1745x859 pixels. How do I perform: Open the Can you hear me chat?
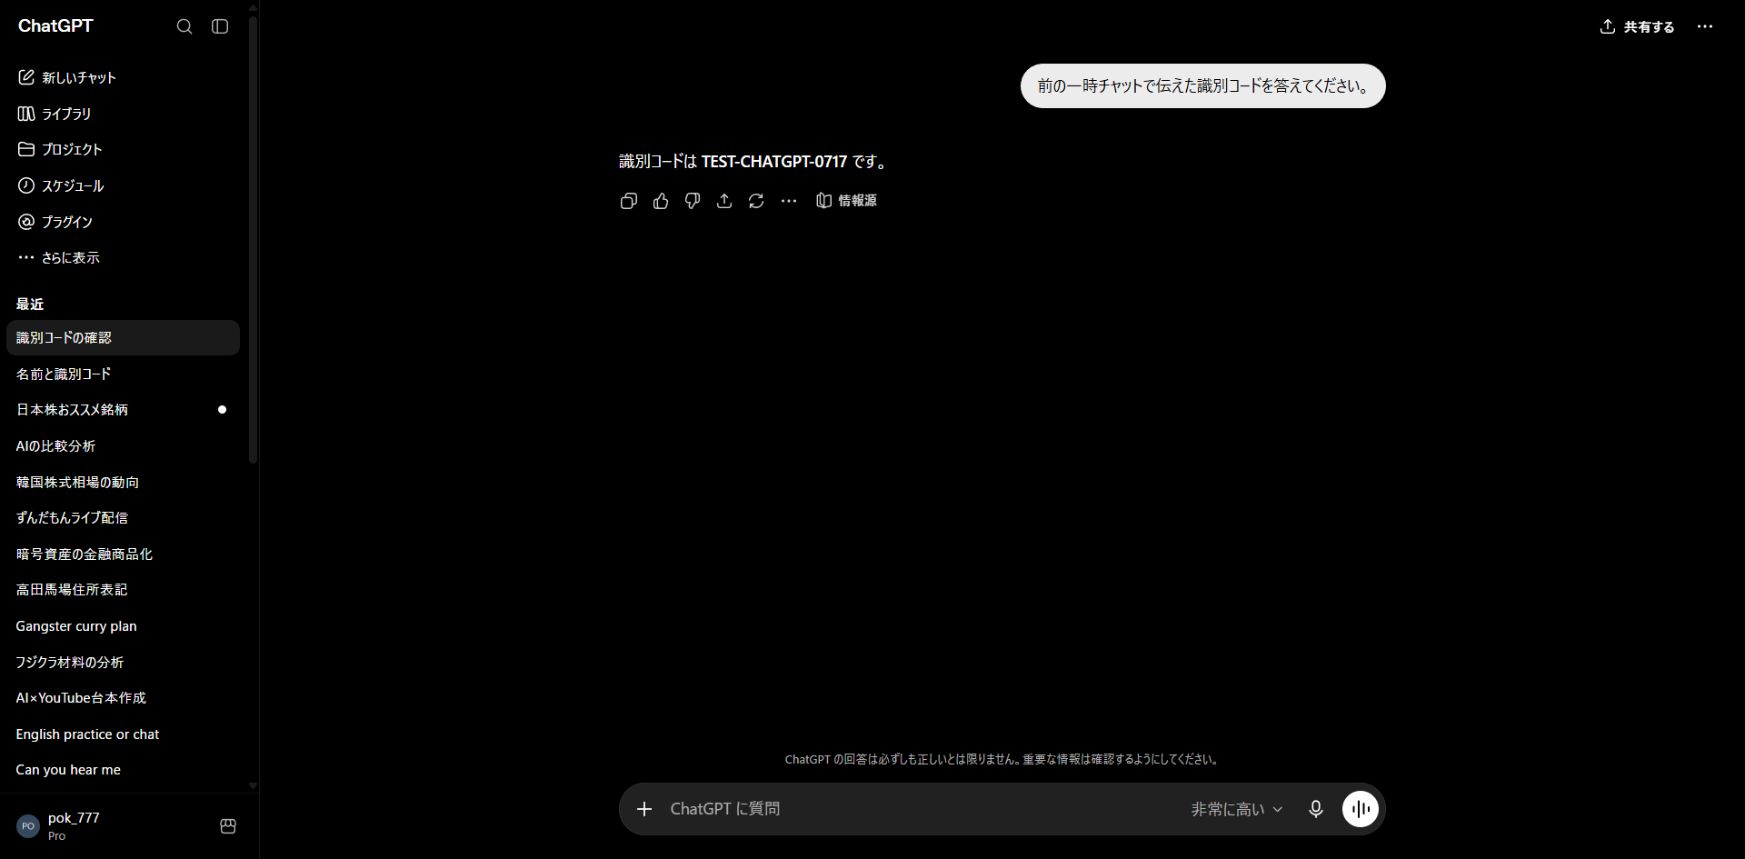pyautogui.click(x=123, y=770)
